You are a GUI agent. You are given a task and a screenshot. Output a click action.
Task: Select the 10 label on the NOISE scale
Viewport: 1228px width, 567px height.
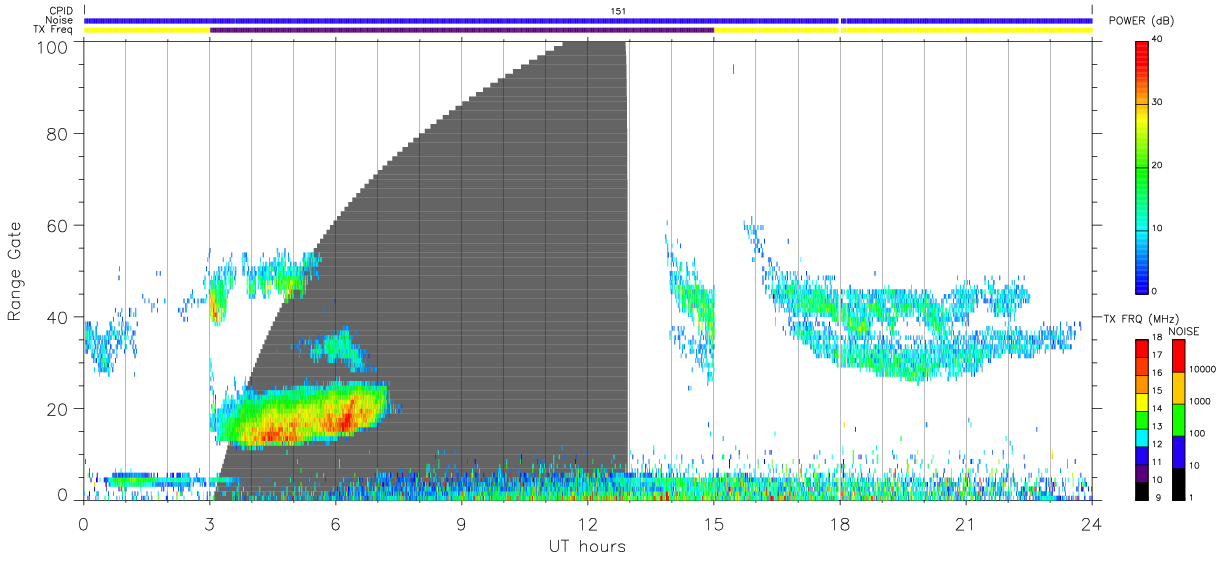pos(1195,465)
